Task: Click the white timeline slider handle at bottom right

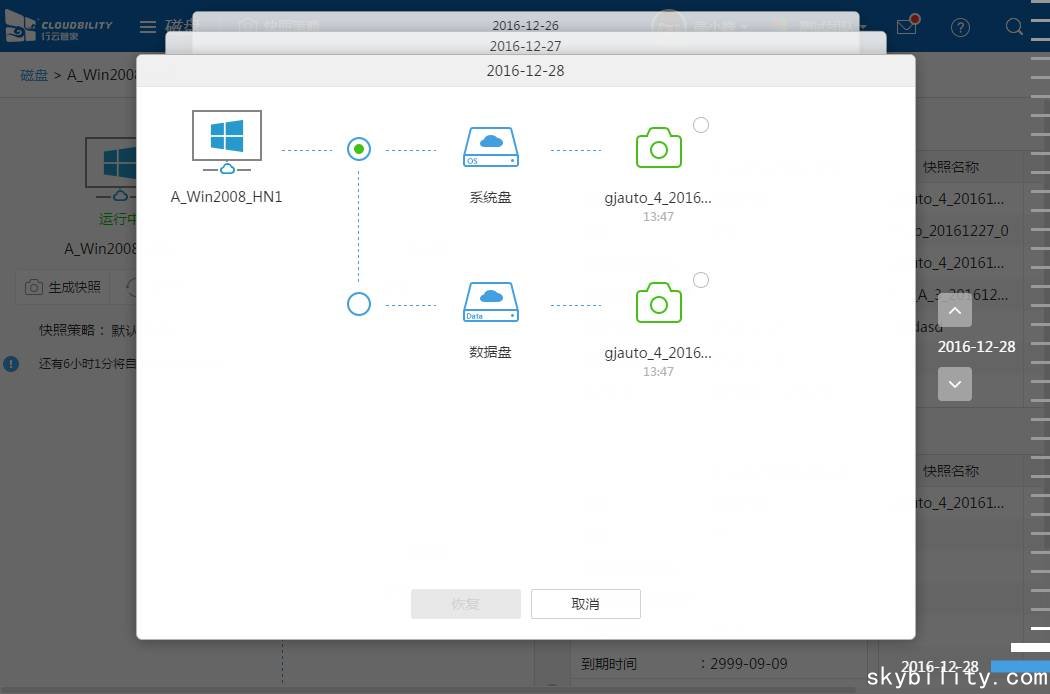Action: 1030,647
